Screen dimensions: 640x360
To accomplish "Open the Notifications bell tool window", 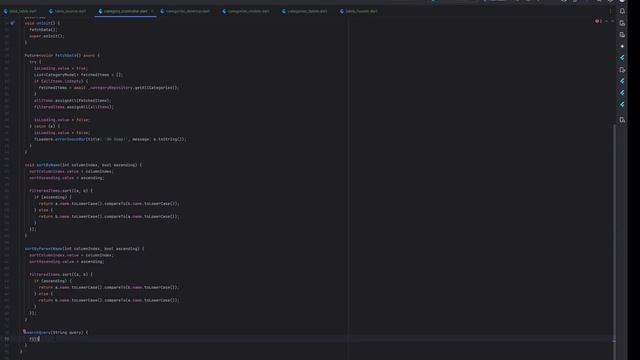I will pos(622,11).
